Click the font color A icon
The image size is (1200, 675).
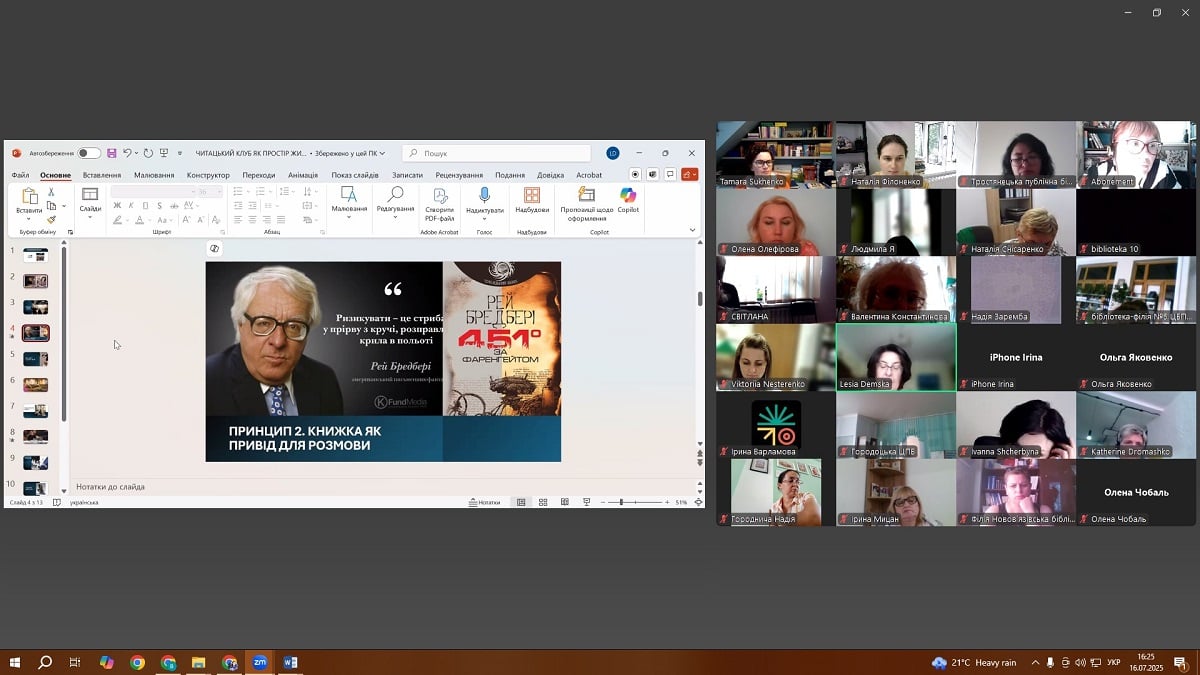[x=141, y=219]
